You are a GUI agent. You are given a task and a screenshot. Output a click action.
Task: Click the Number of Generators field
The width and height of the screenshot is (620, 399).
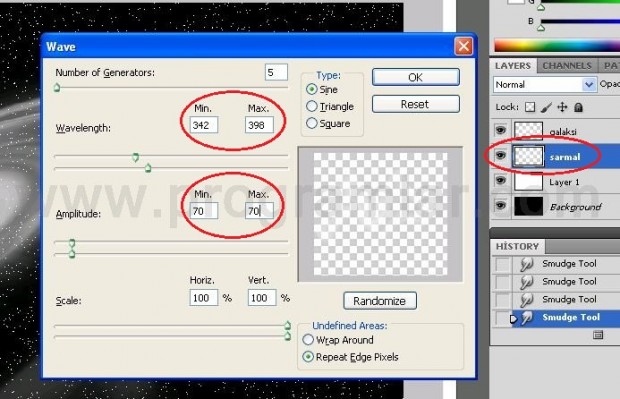(276, 72)
